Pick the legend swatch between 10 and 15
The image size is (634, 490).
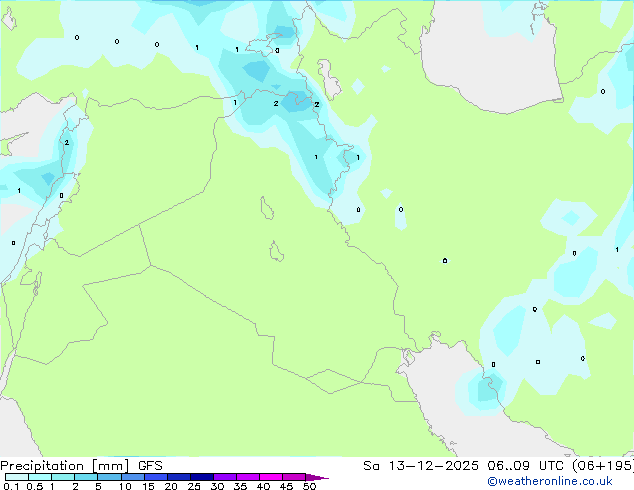(133, 477)
